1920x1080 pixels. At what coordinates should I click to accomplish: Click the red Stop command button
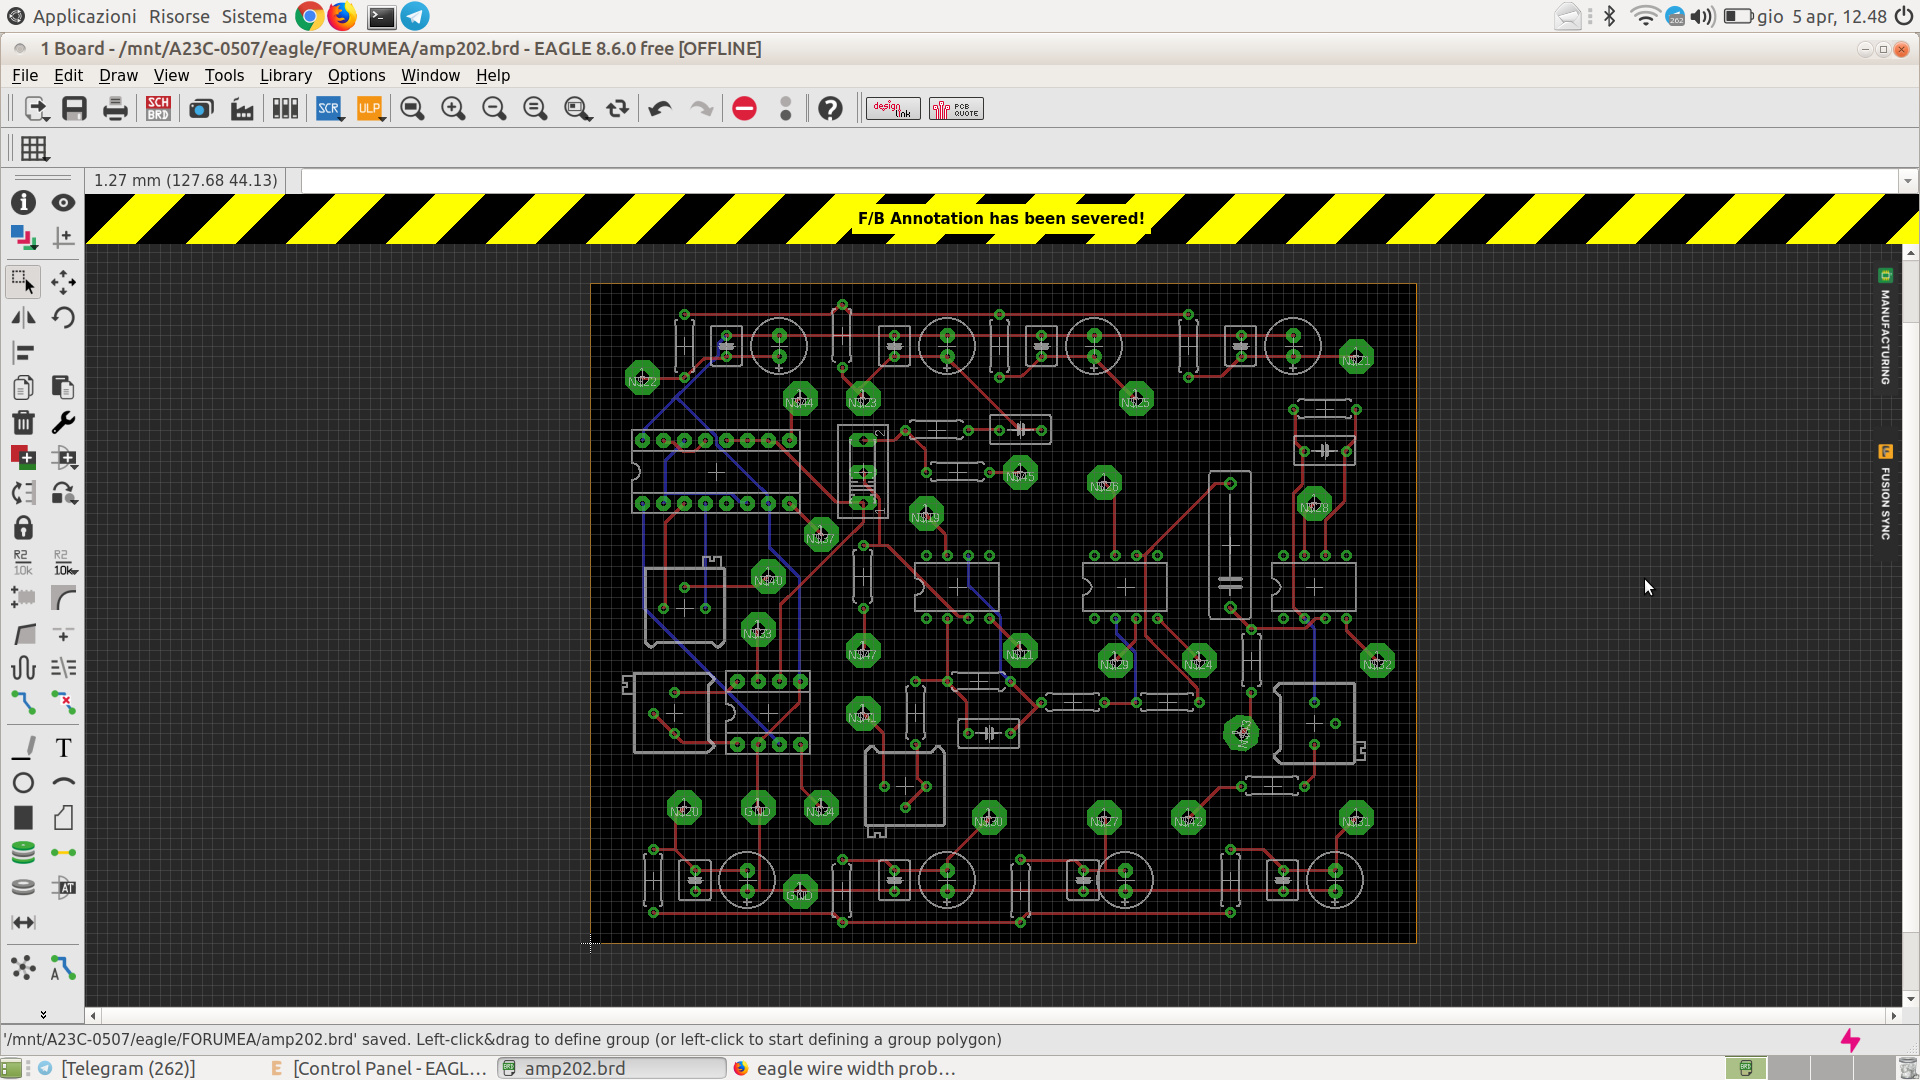pos(744,109)
